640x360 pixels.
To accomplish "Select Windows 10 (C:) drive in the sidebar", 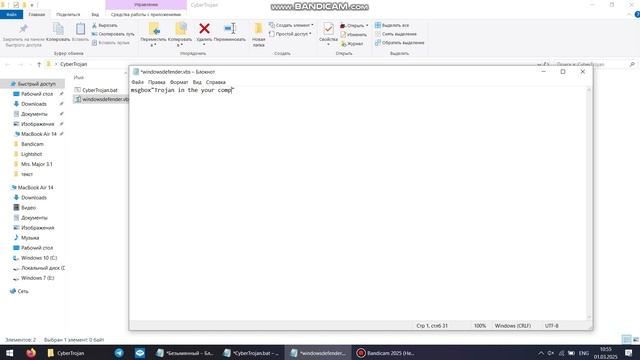I will pyautogui.click(x=39, y=258).
